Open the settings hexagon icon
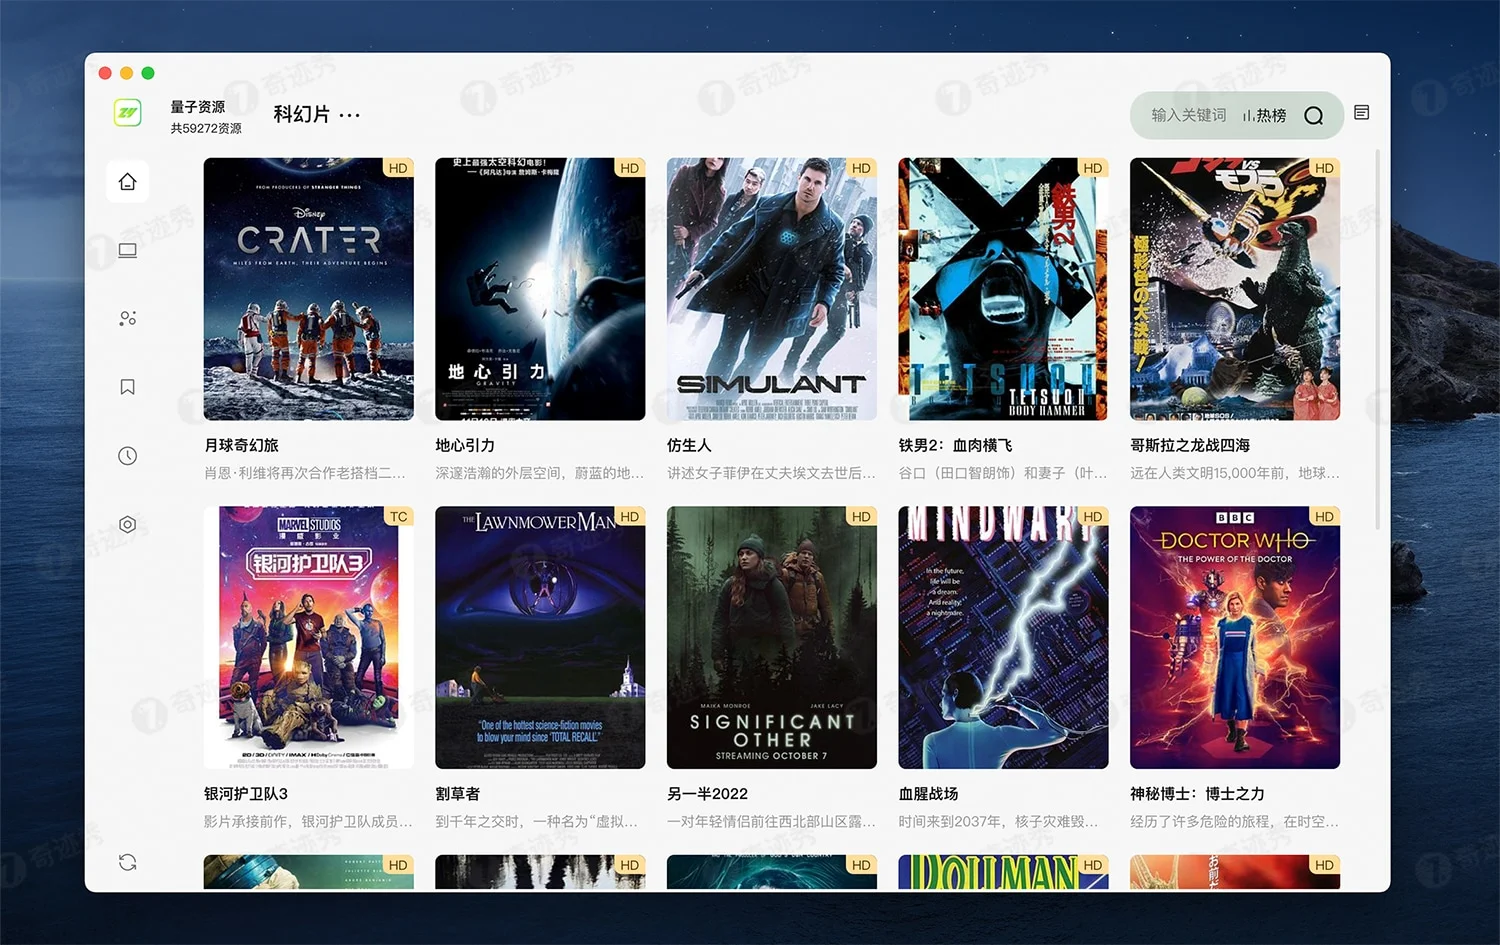The width and height of the screenshot is (1500, 945). [127, 524]
